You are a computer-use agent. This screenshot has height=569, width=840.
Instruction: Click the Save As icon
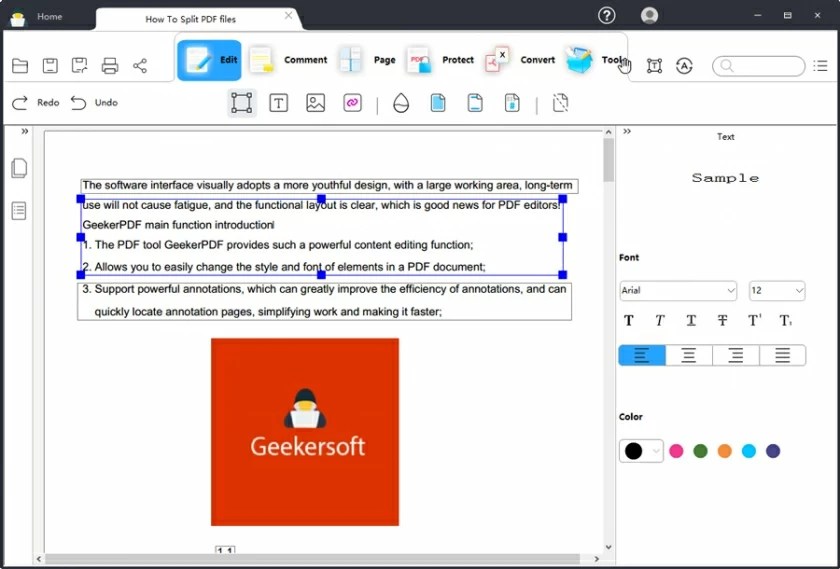(x=79, y=66)
